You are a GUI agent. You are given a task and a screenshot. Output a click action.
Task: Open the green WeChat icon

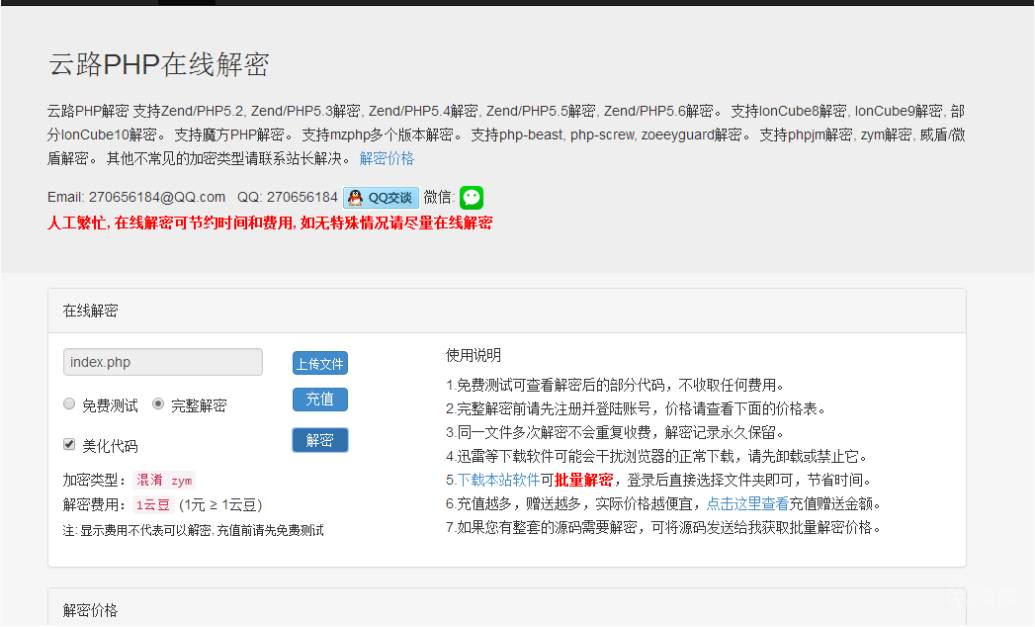pyautogui.click(x=471, y=197)
